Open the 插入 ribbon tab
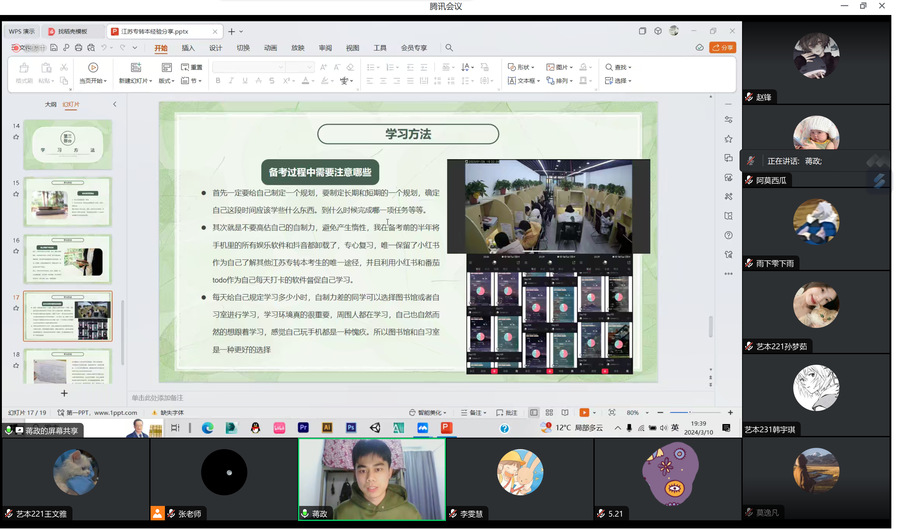Image resolution: width=898 pixels, height=530 pixels. pos(188,47)
